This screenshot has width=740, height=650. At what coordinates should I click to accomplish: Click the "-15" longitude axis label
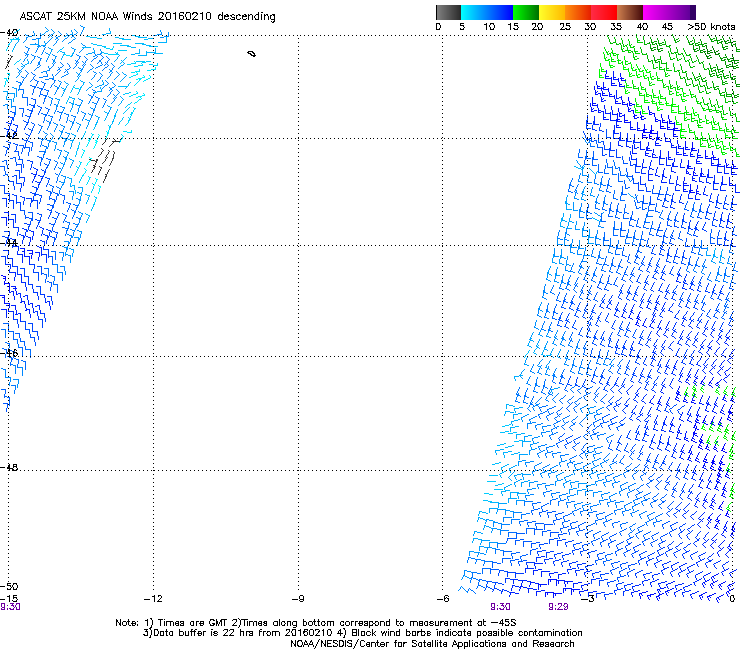click(x=9, y=599)
